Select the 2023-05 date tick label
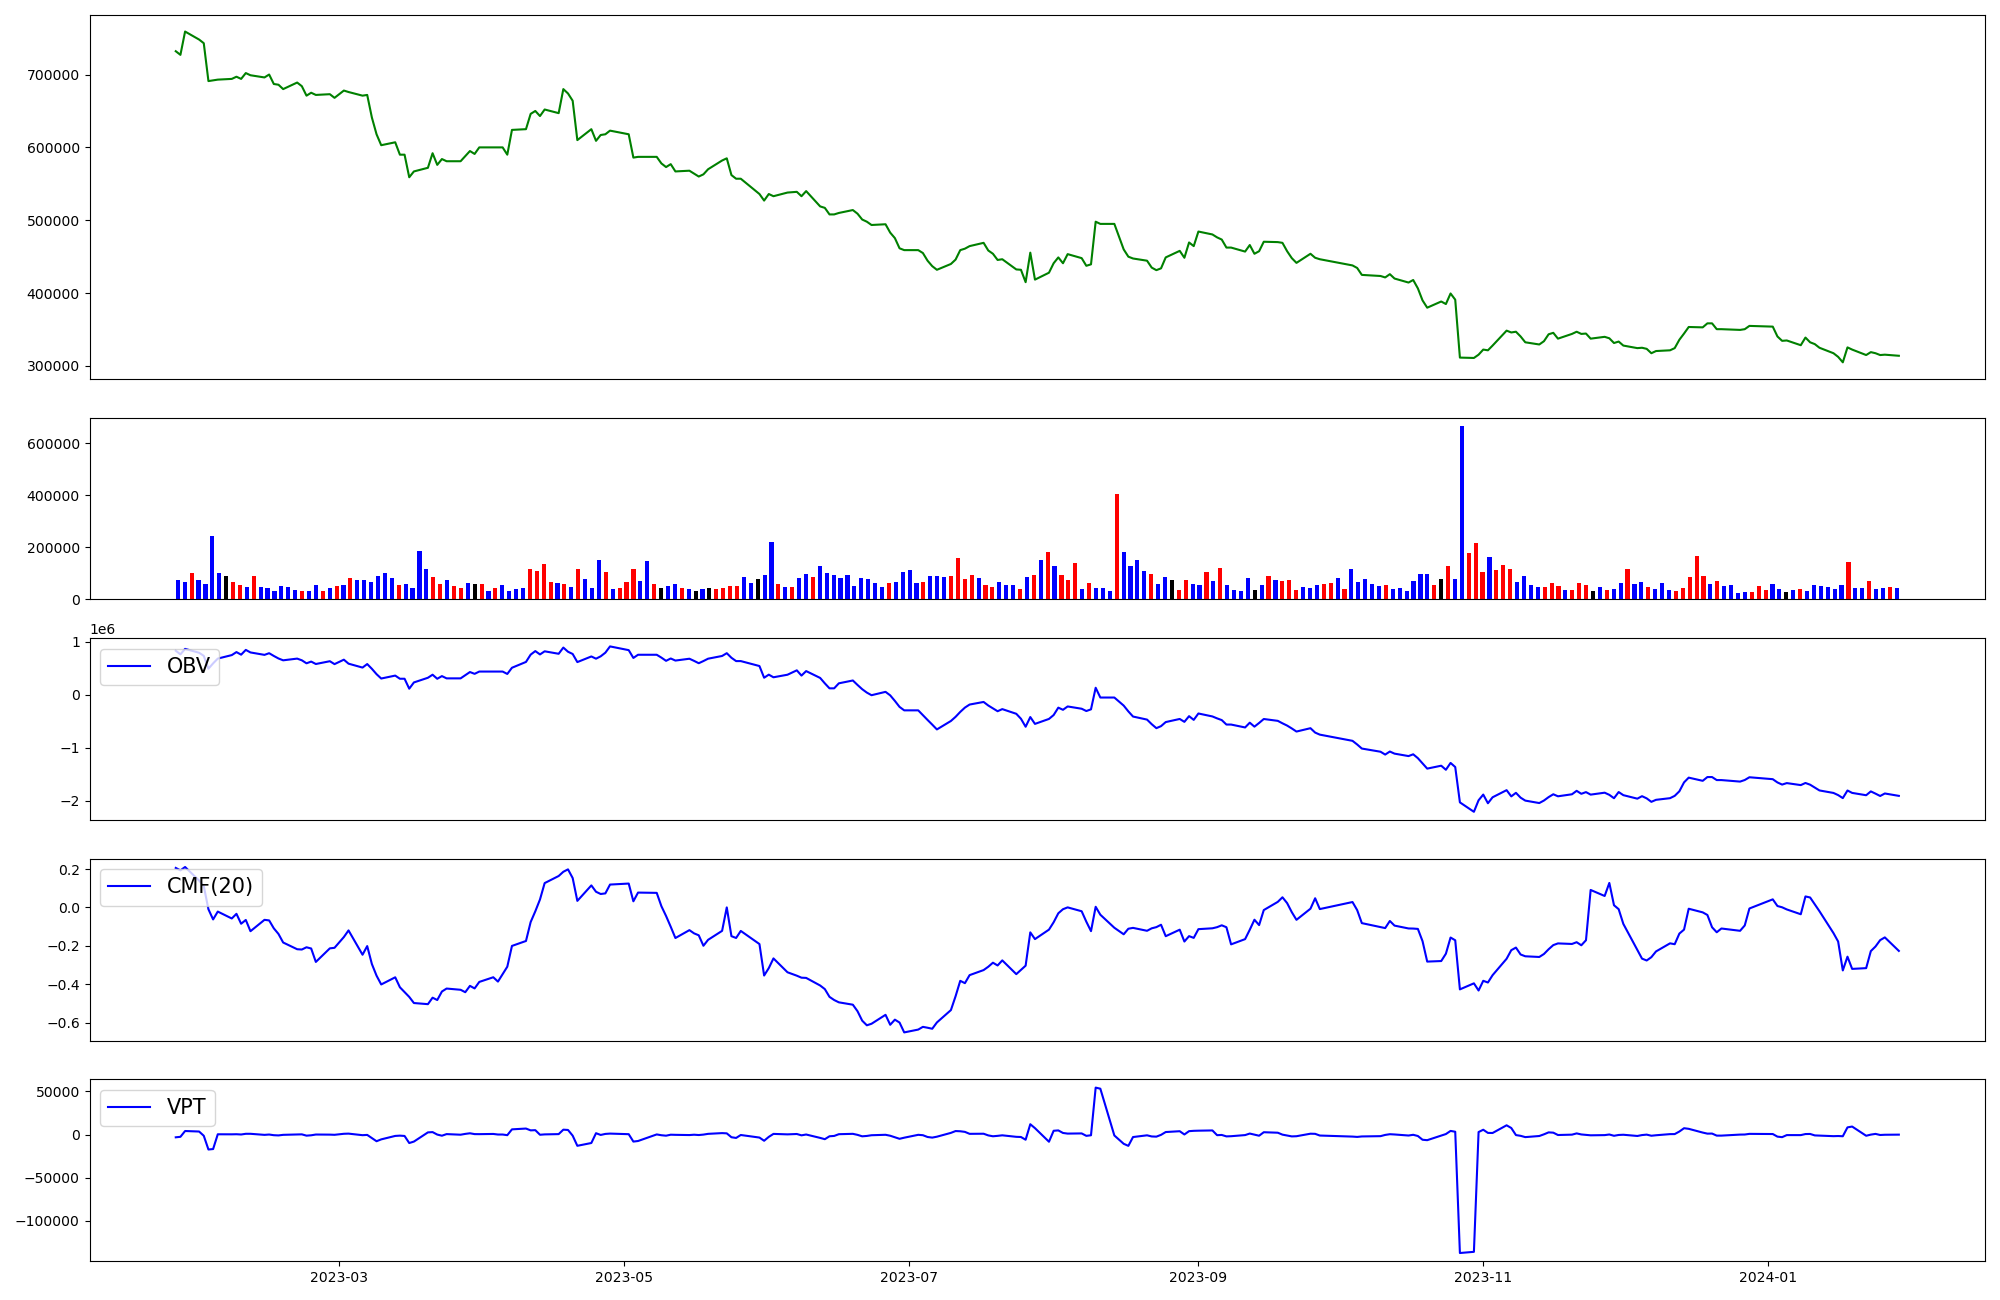This screenshot has height=1300, width=2000. coord(624,1277)
